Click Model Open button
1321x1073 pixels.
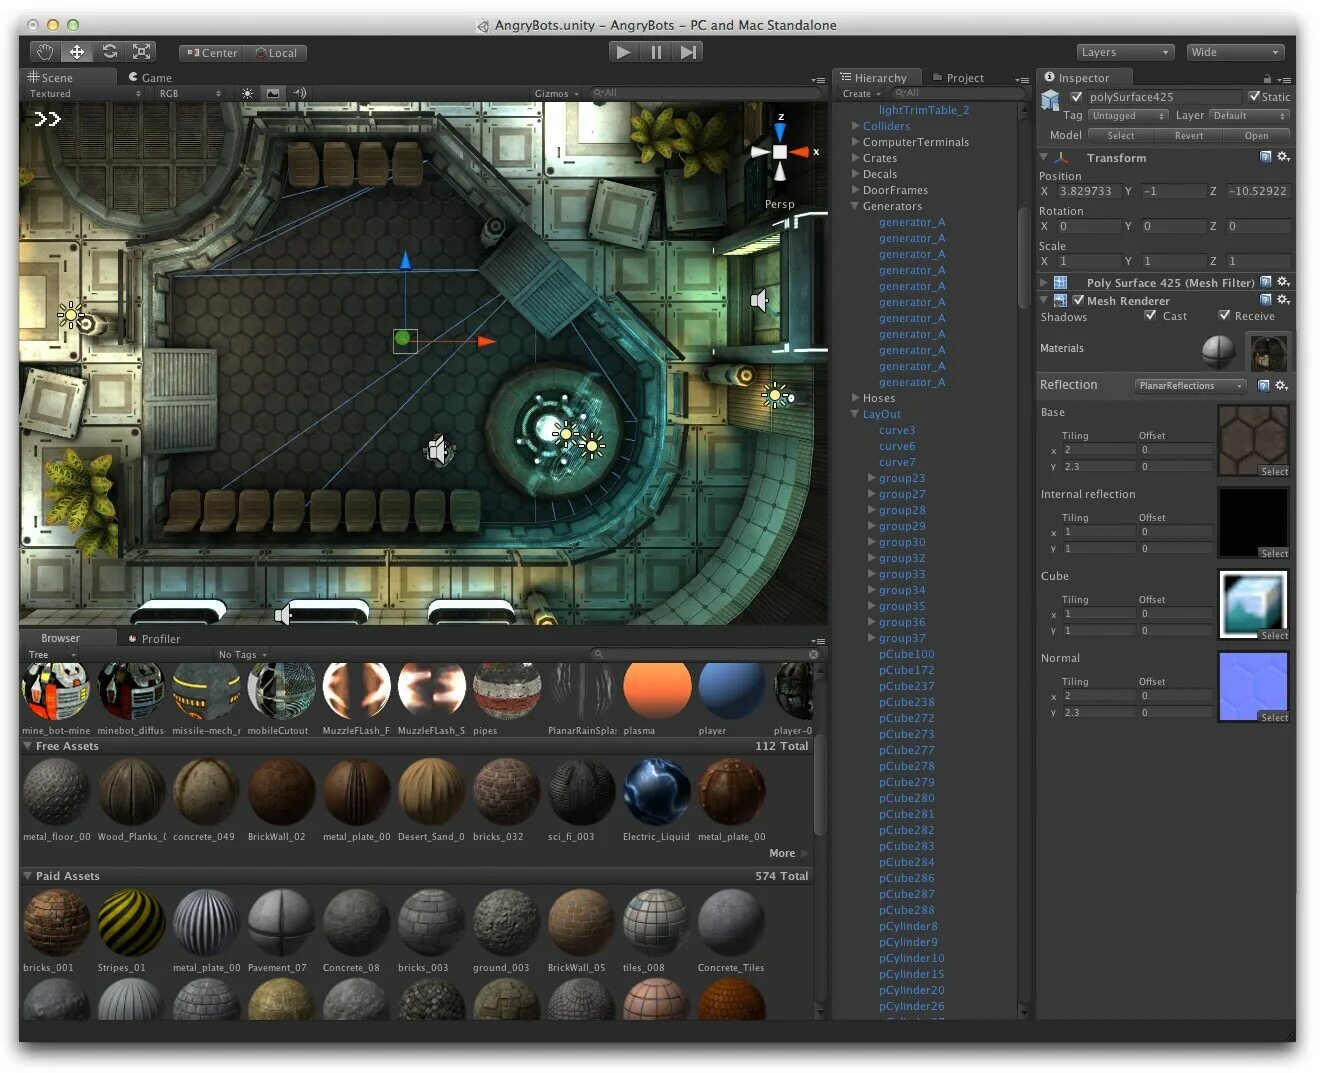[1257, 136]
